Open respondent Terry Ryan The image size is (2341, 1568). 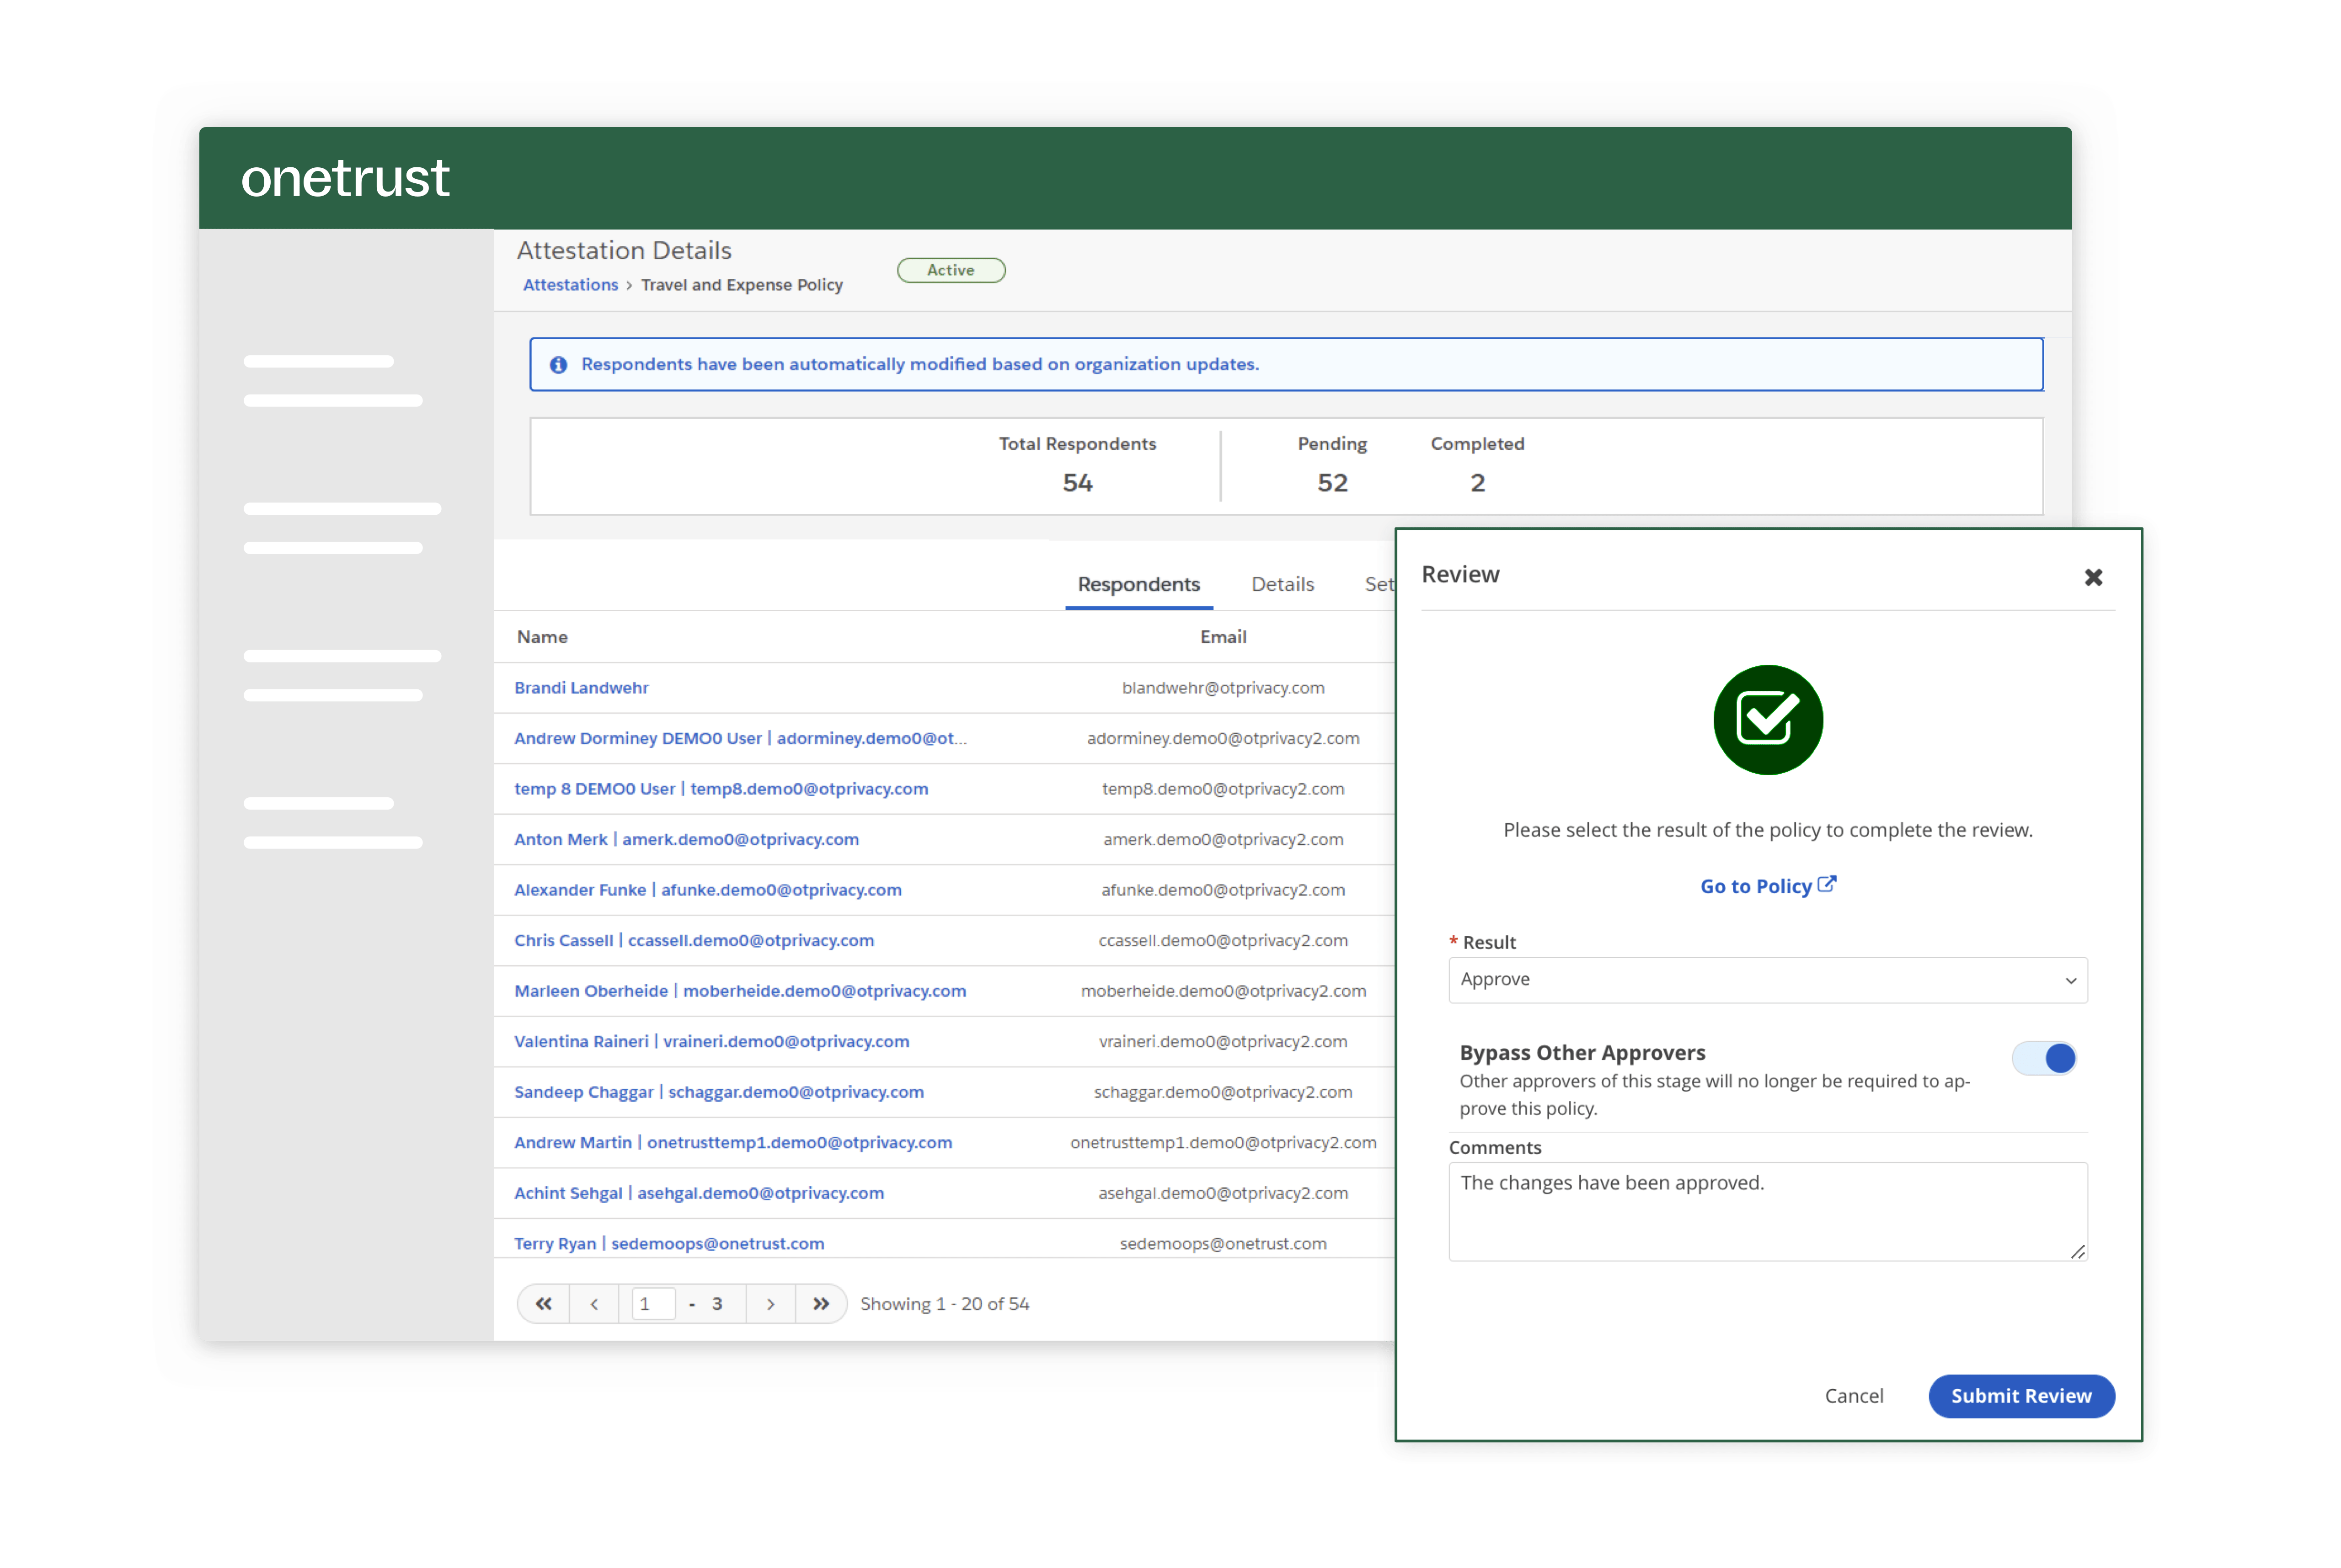(669, 1243)
